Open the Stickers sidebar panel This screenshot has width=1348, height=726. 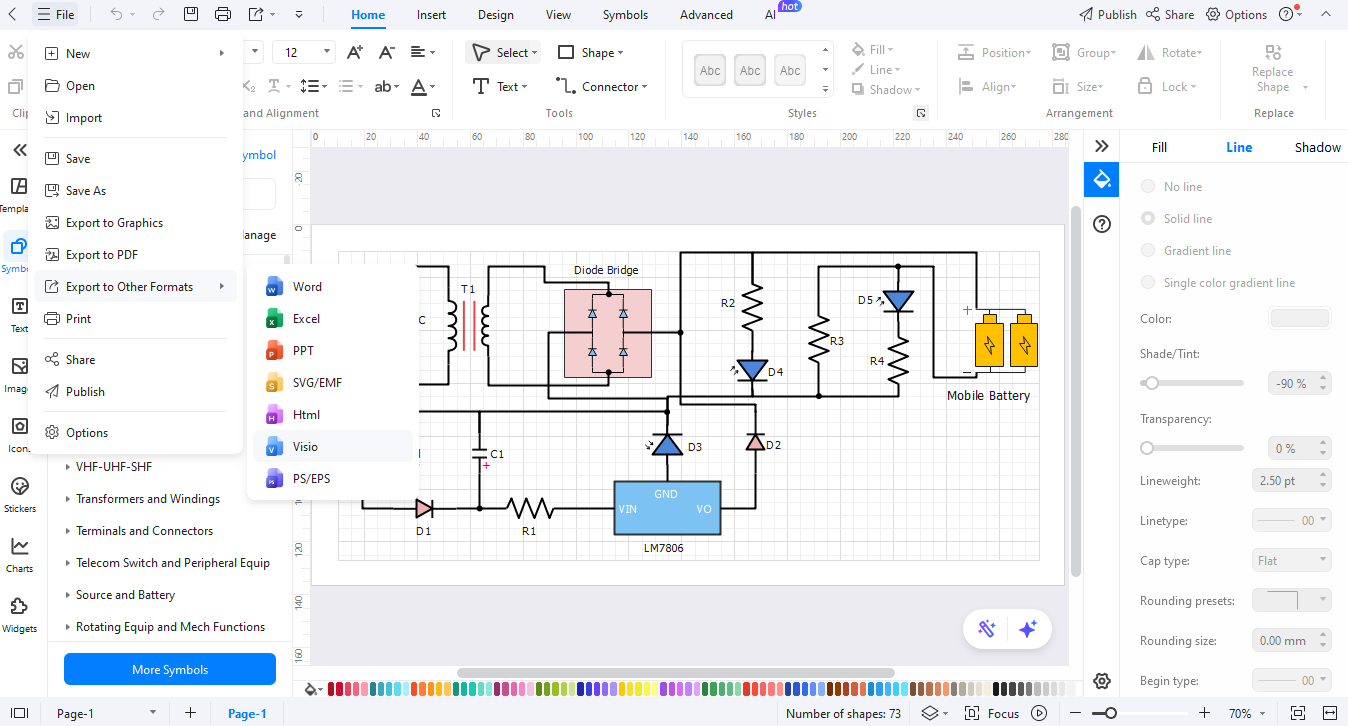pyautogui.click(x=19, y=494)
